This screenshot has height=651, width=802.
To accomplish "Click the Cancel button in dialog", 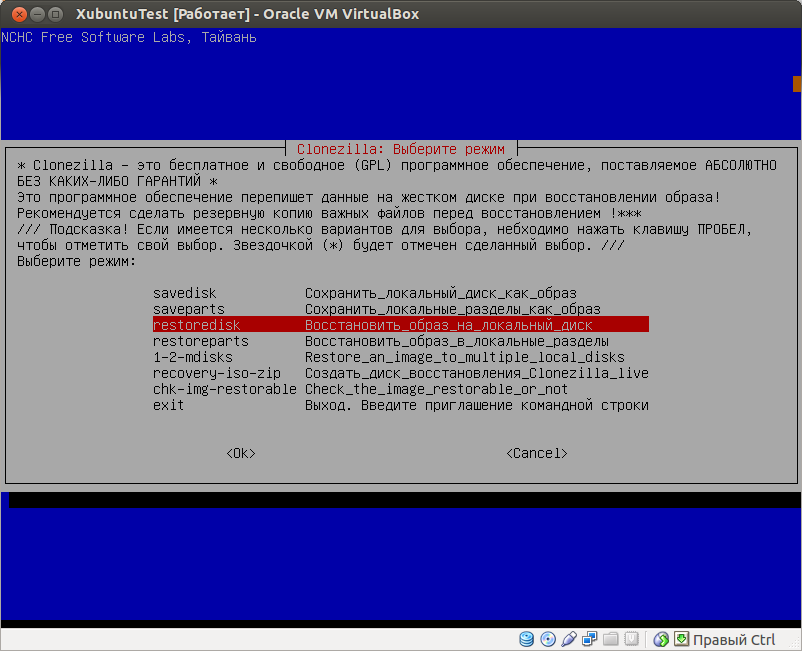I will pos(537,453).
